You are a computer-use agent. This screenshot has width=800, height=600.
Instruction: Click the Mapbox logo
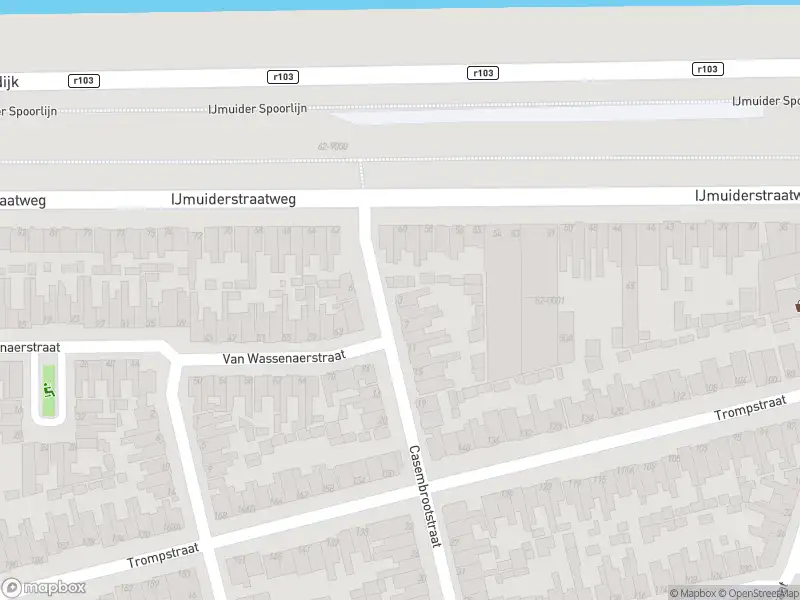43,588
